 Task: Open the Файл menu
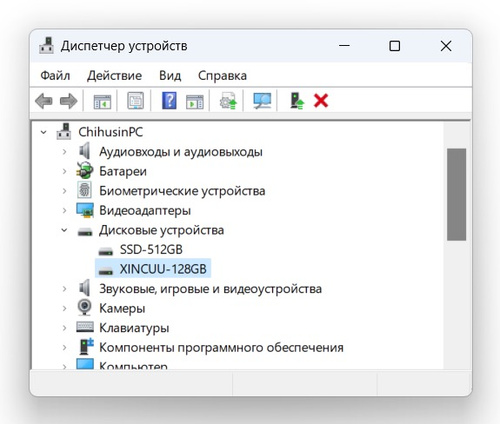click(55, 76)
